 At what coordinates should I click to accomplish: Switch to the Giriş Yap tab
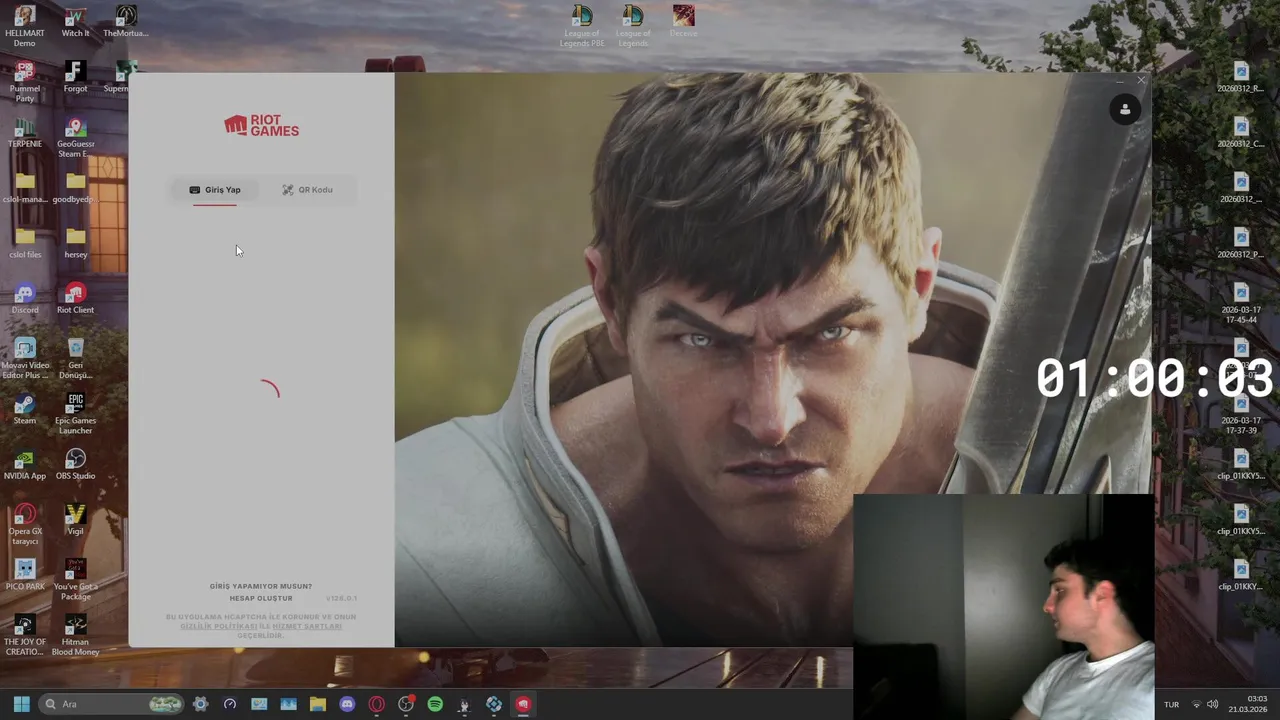pyautogui.click(x=215, y=190)
